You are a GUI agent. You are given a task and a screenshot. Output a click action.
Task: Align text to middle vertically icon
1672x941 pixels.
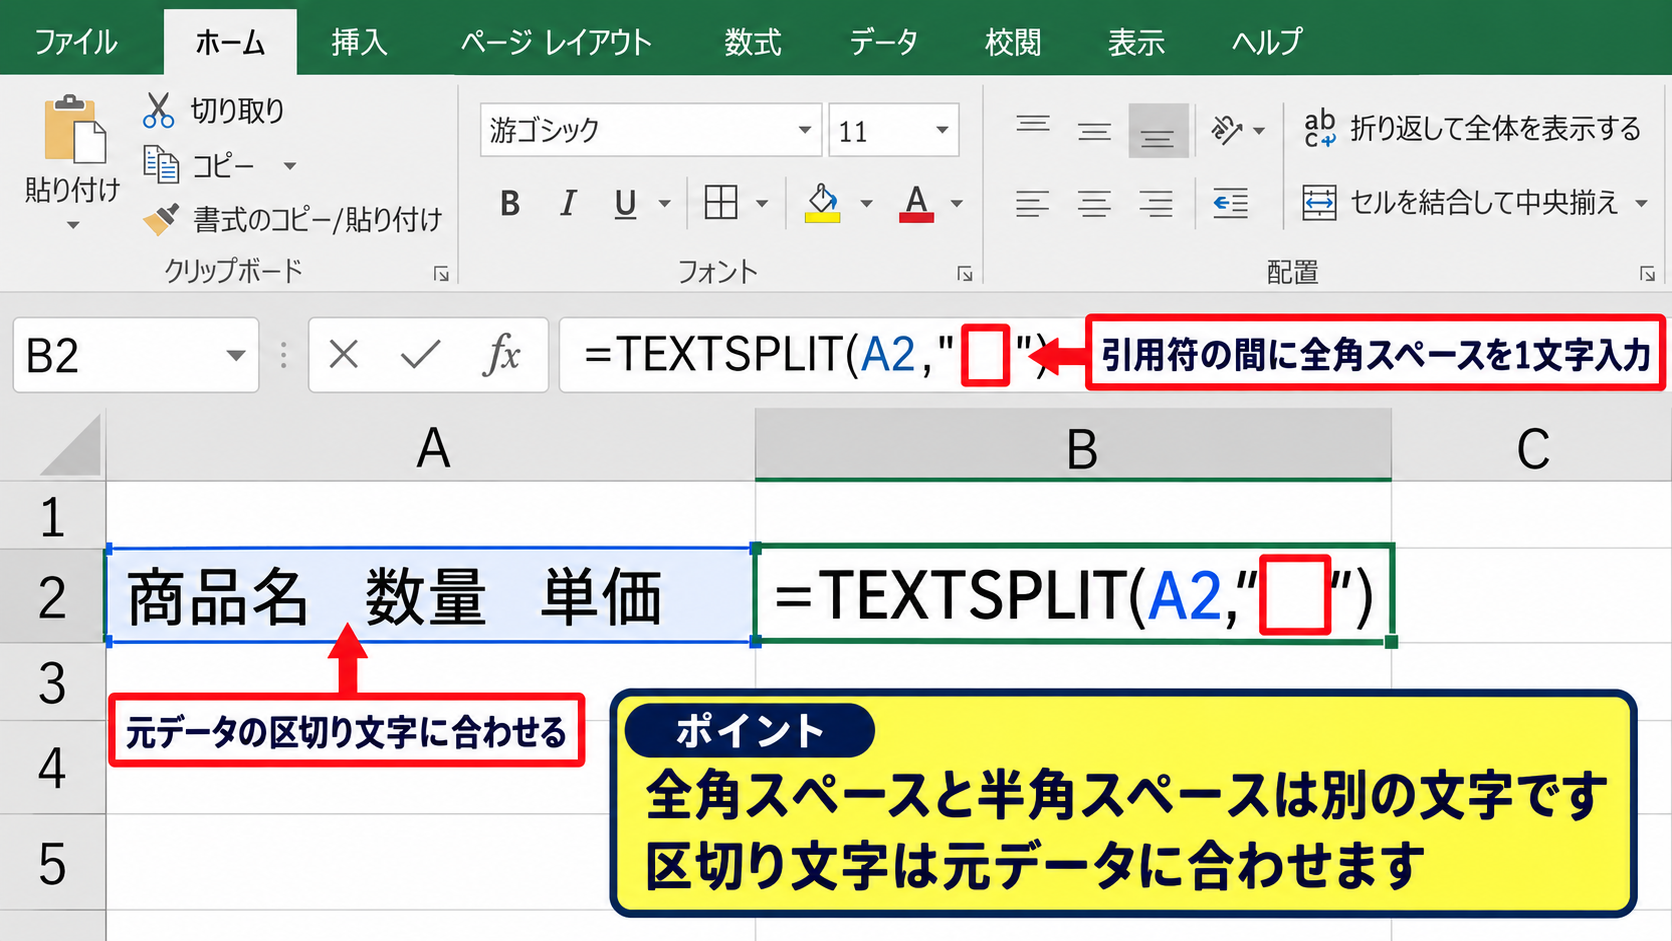1095,131
